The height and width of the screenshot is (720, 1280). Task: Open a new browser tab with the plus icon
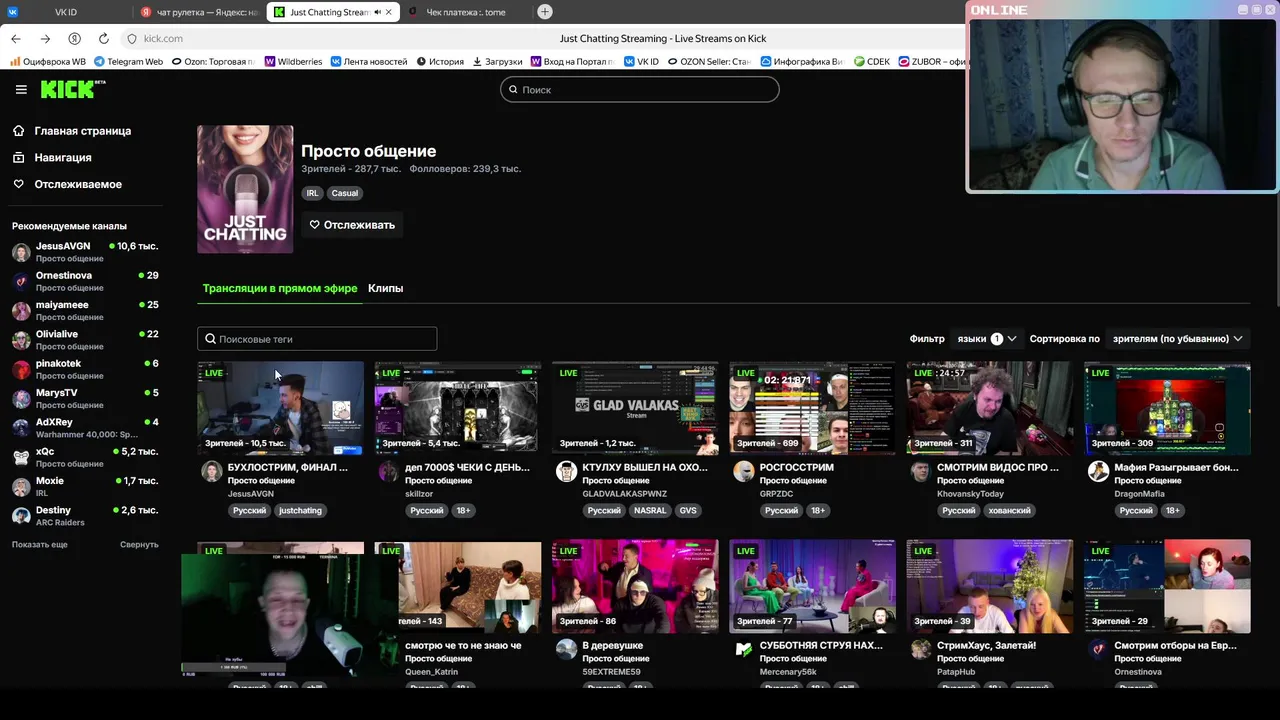pyautogui.click(x=544, y=12)
